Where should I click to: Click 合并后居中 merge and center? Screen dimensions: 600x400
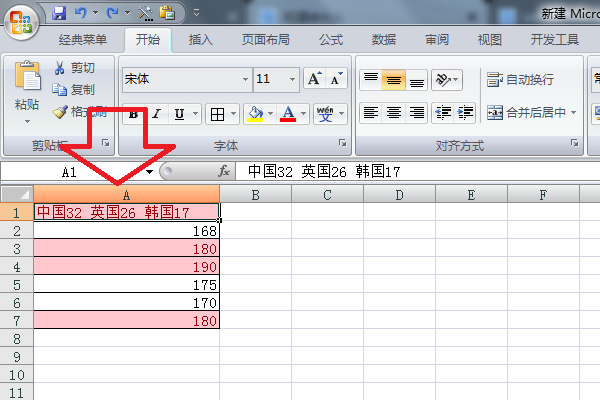(x=526, y=113)
